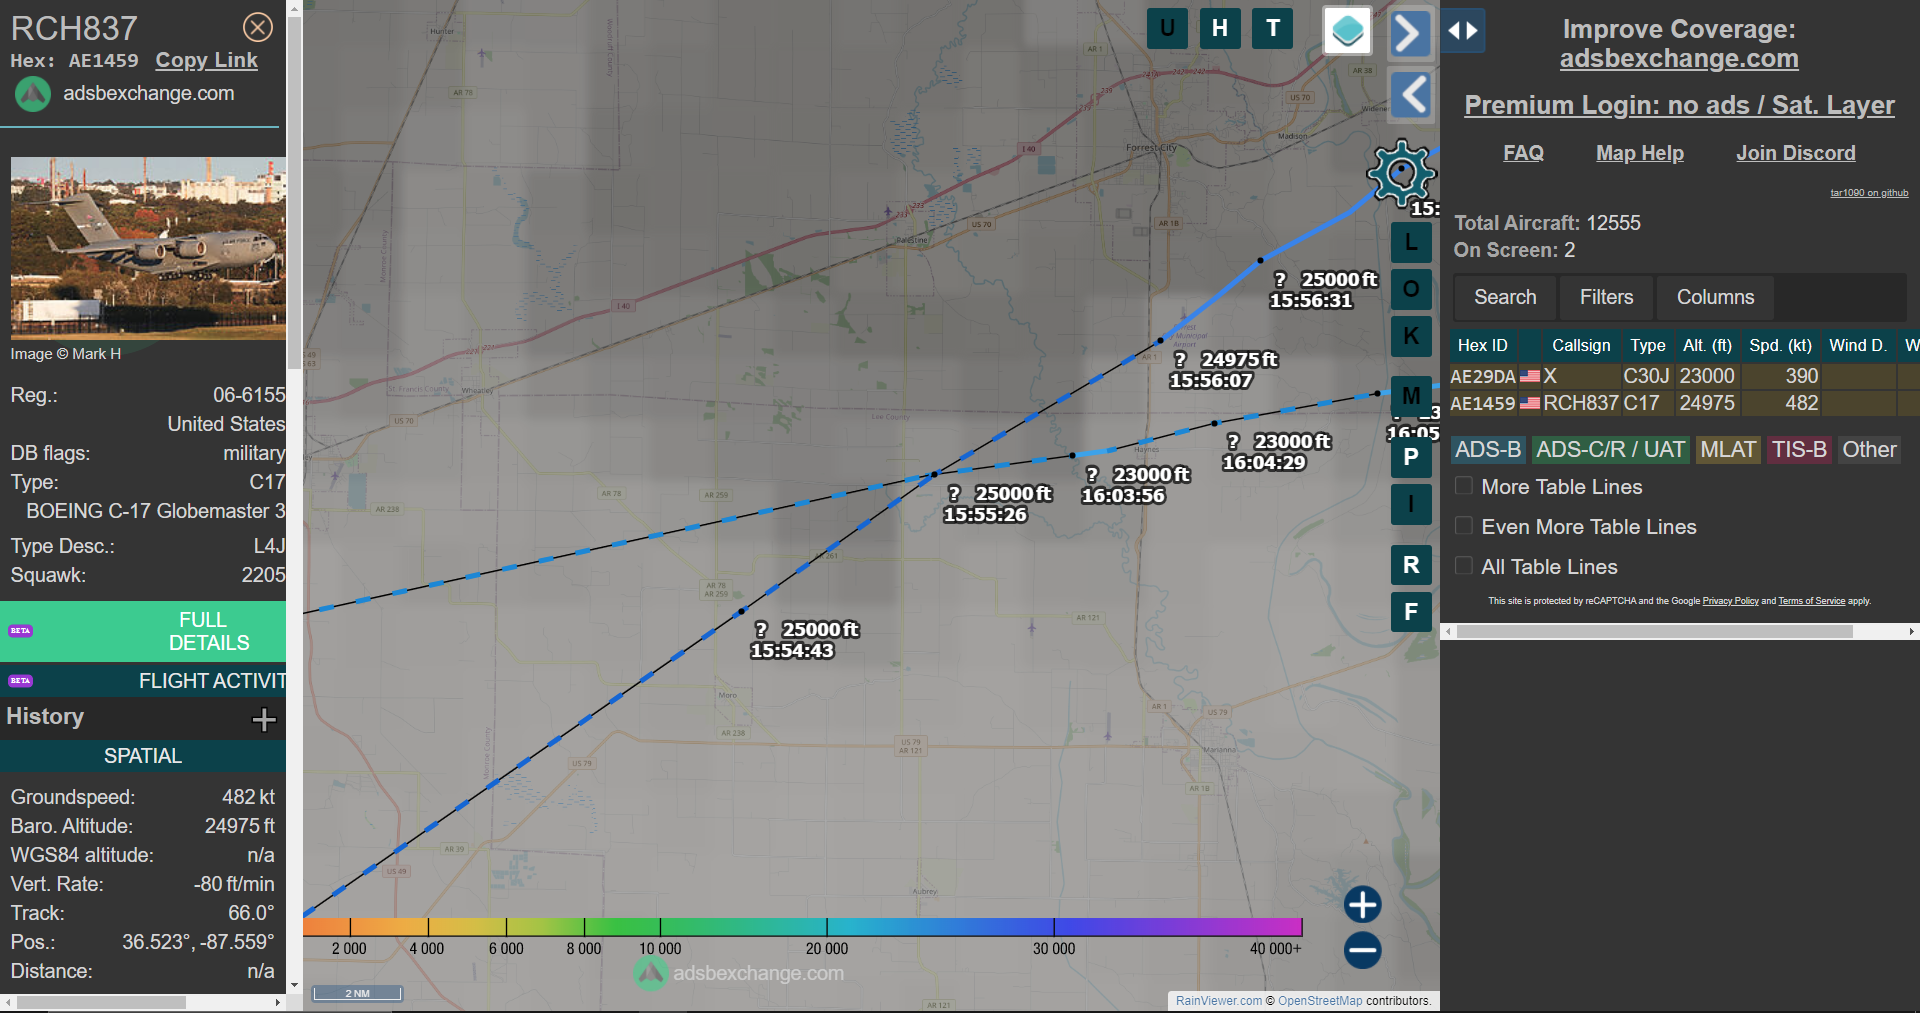Copy Link for aircraft AE1459
Screen dimensions: 1920x1013
(x=207, y=60)
